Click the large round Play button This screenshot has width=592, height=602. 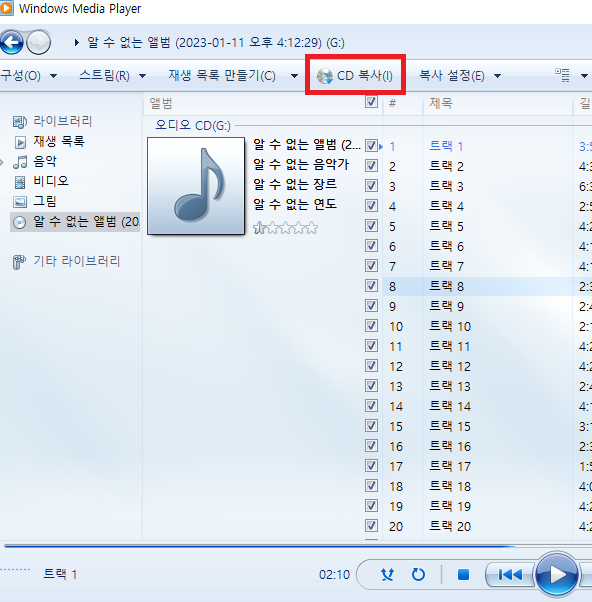[x=556, y=575]
